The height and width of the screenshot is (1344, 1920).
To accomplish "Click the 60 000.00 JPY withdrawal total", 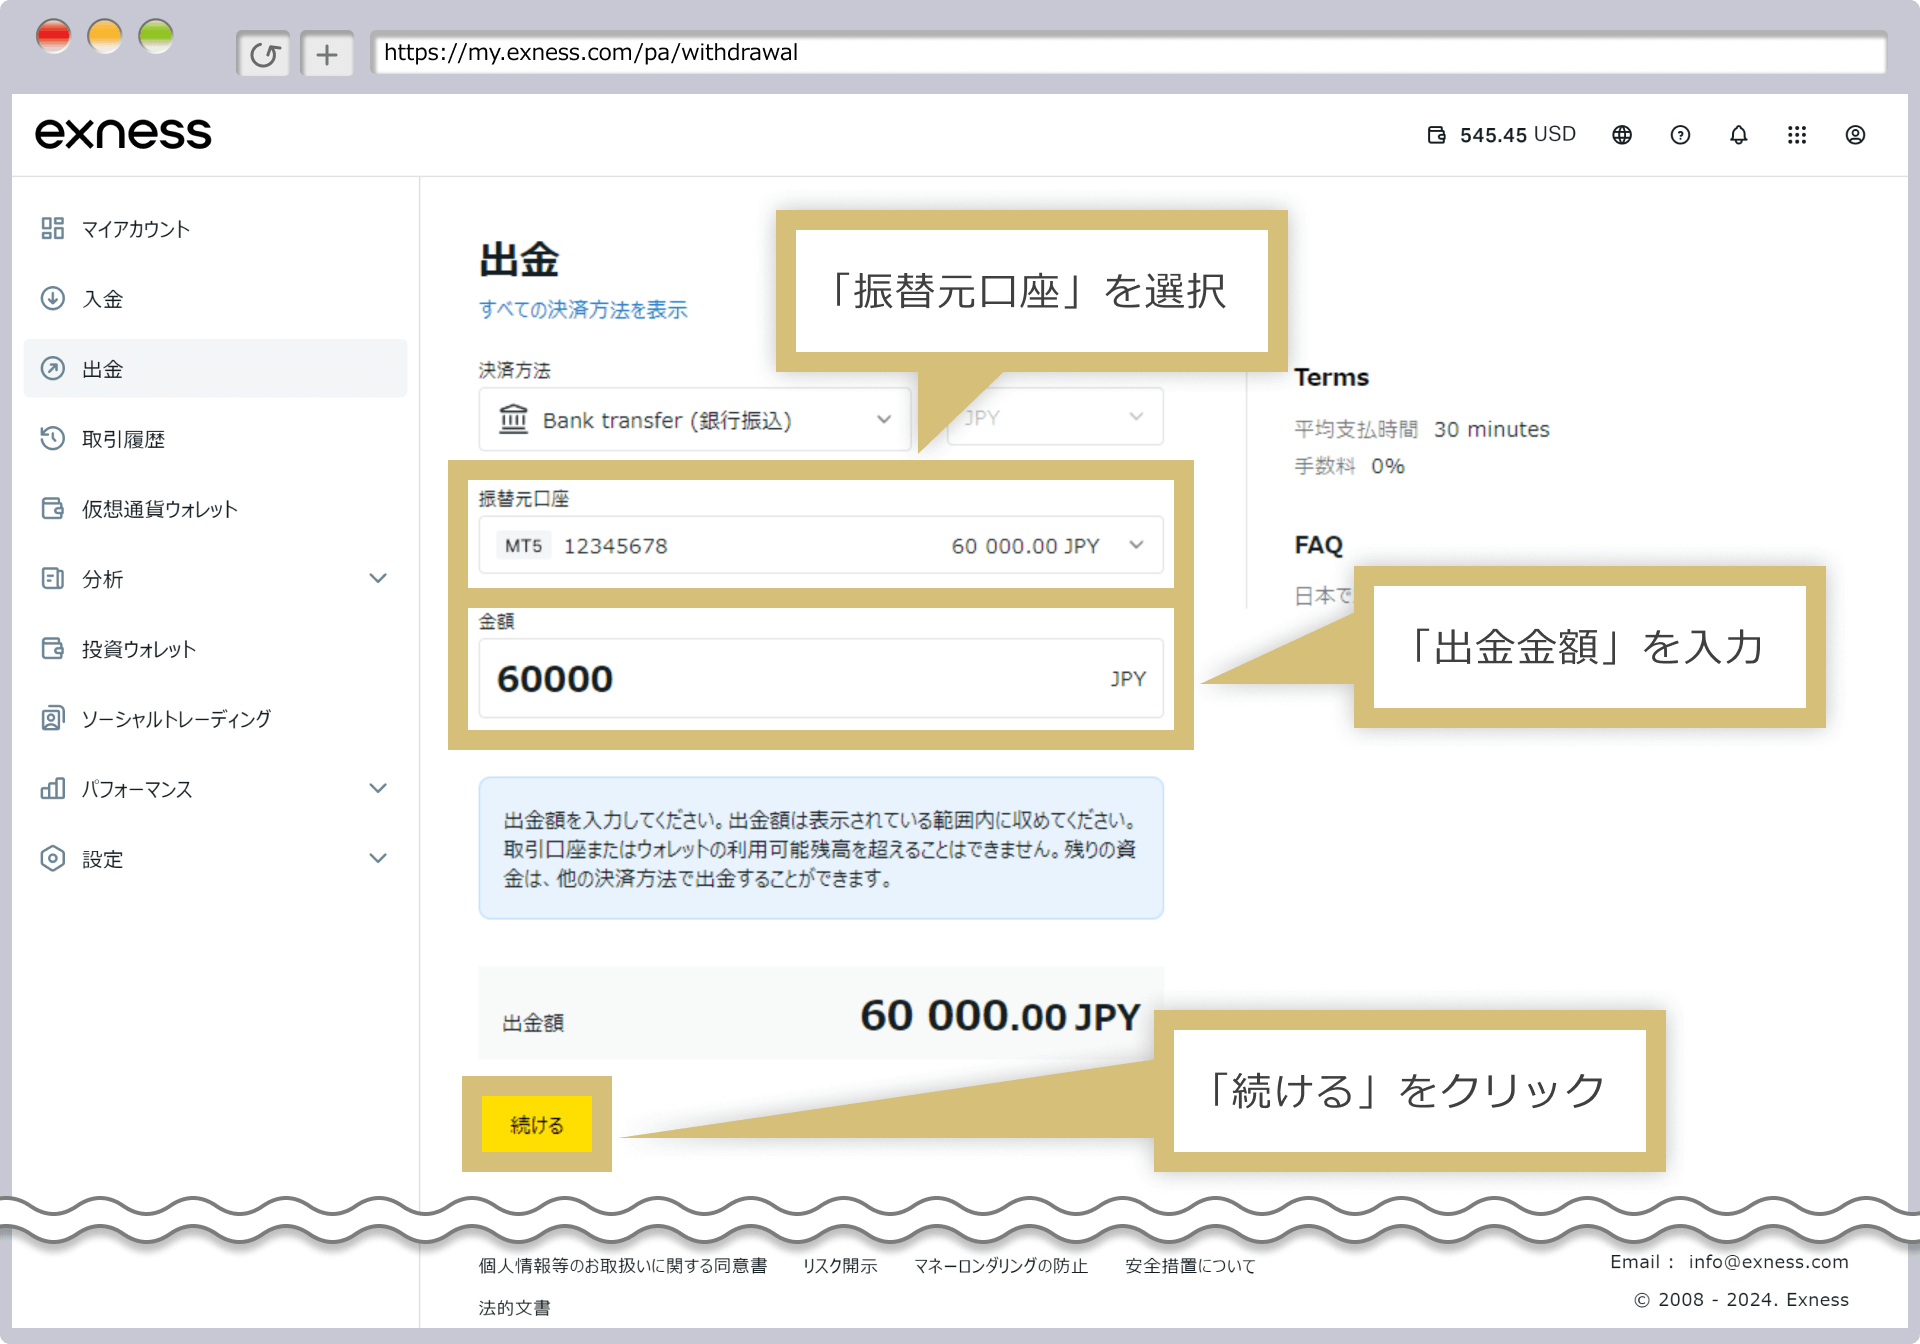I will coord(999,1017).
